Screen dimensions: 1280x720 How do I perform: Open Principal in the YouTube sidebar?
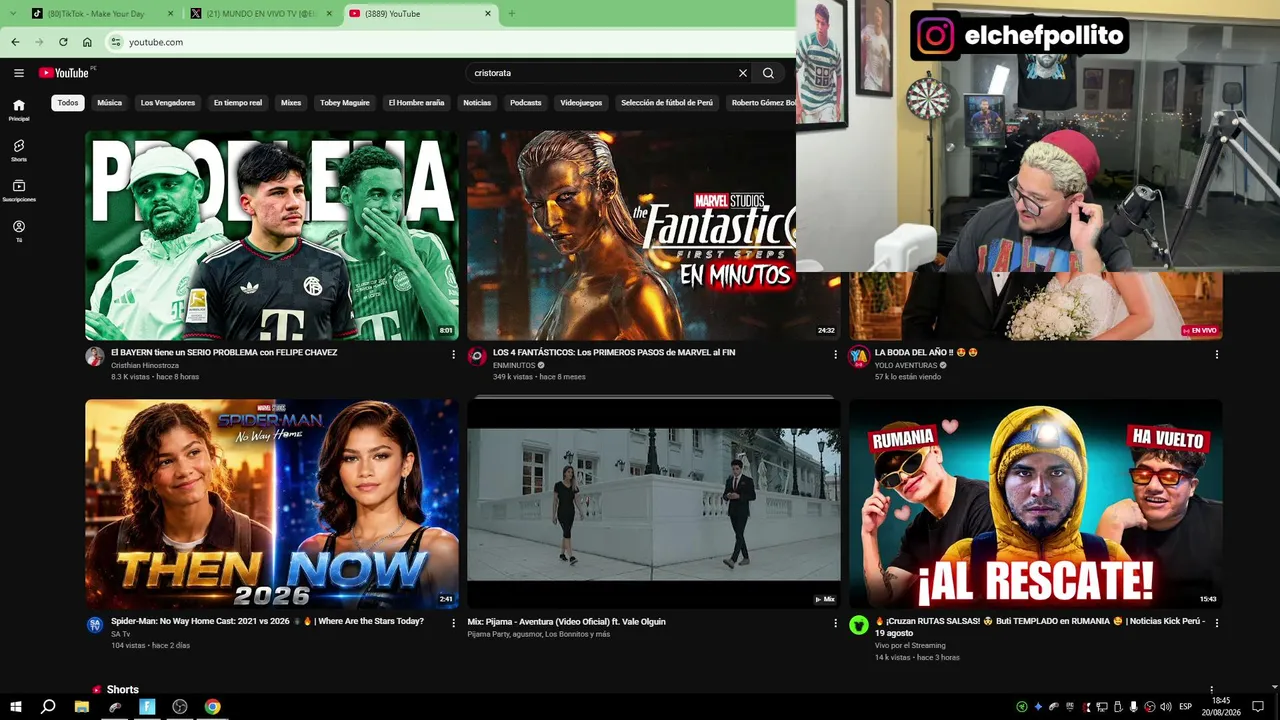tap(19, 110)
